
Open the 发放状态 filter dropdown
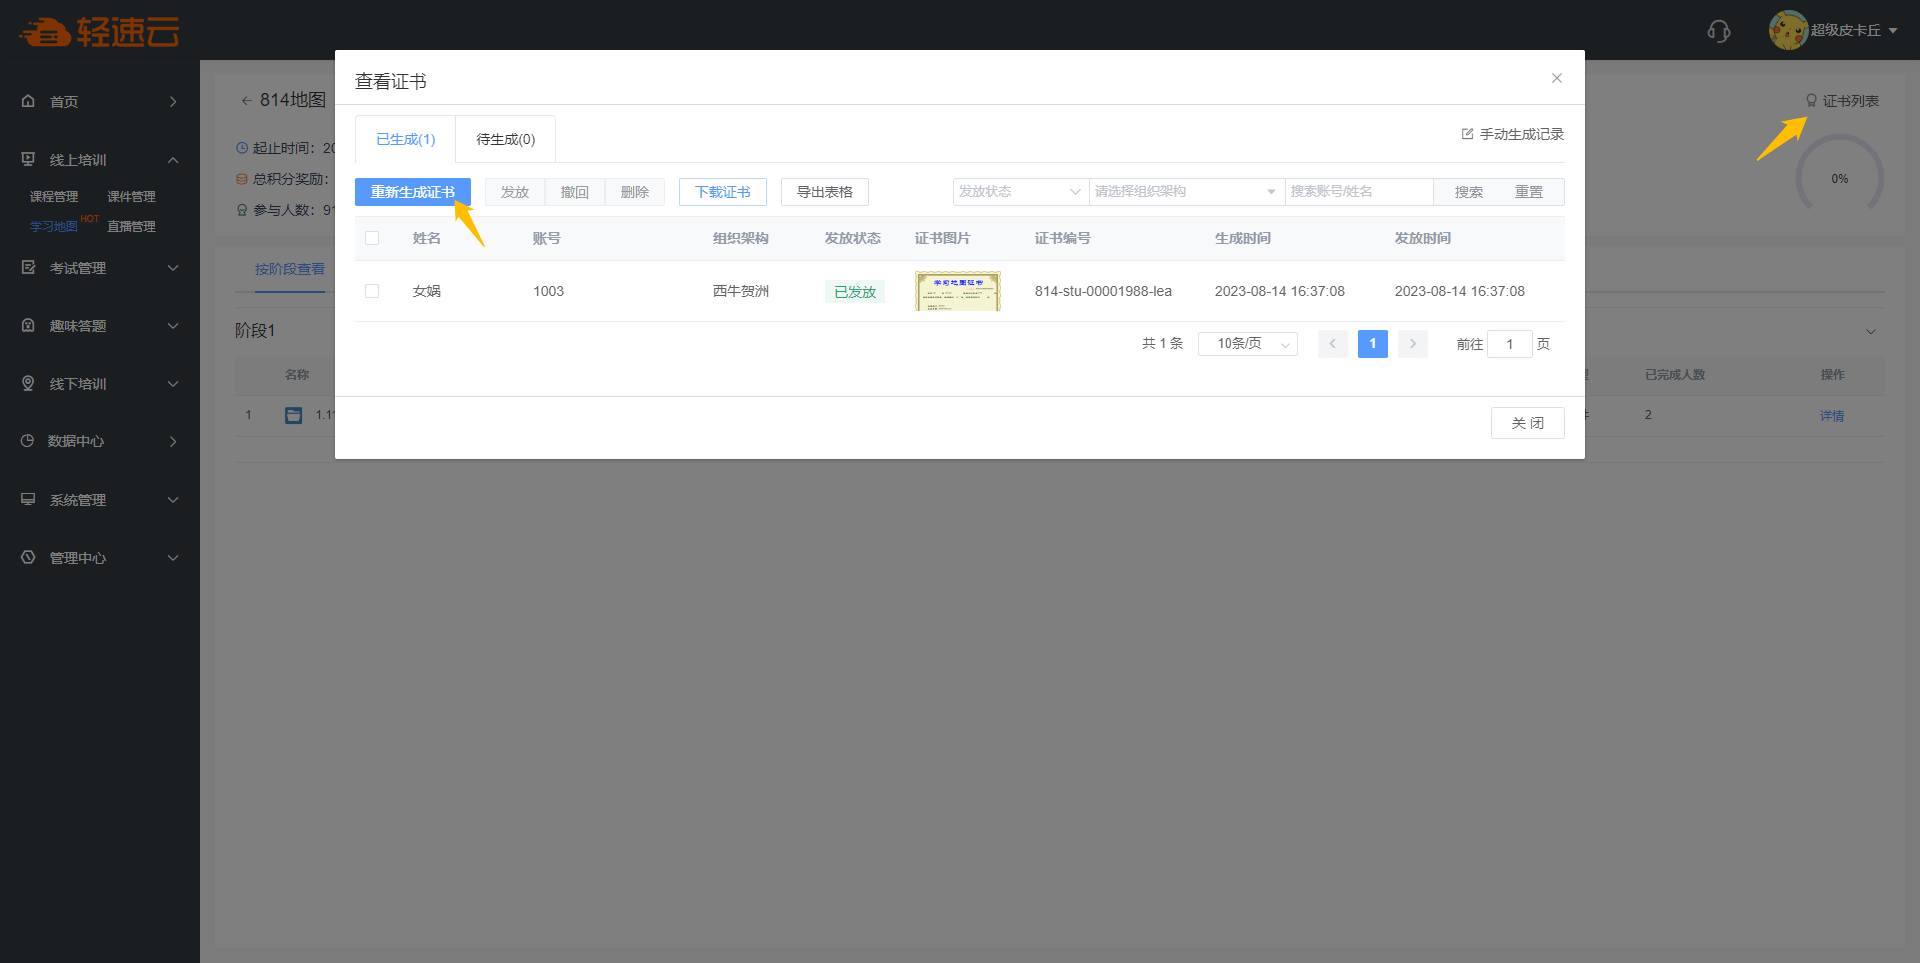coord(1019,192)
